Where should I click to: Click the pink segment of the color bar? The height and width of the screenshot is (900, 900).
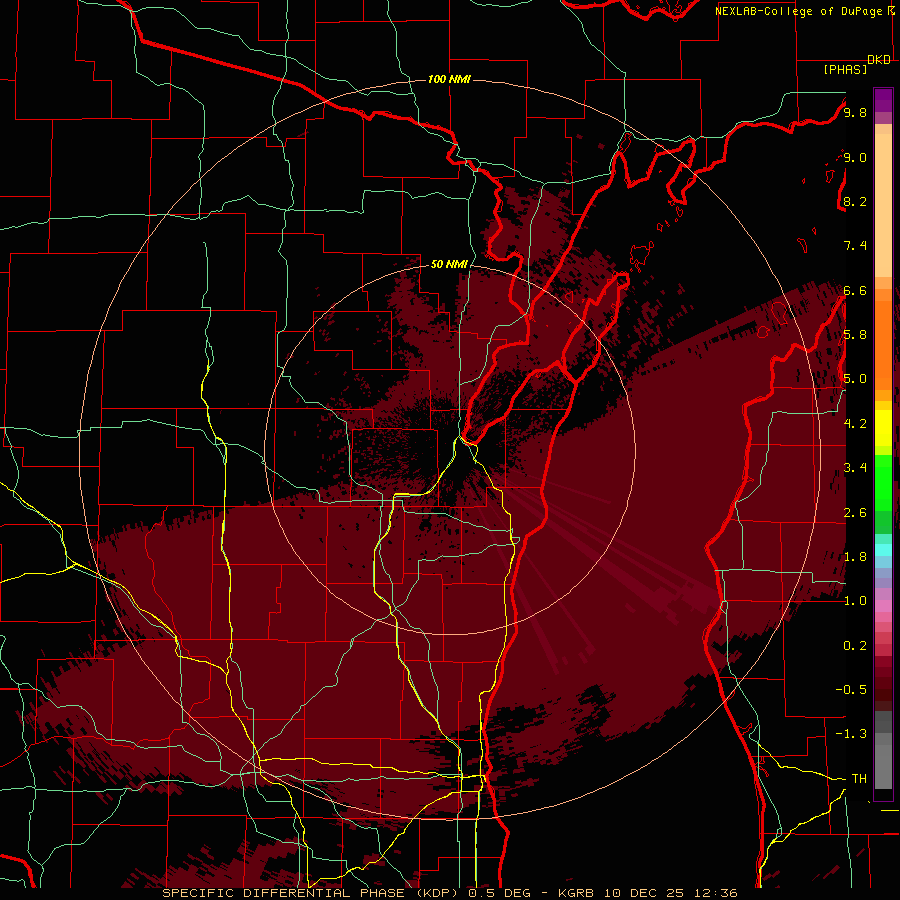(883, 606)
